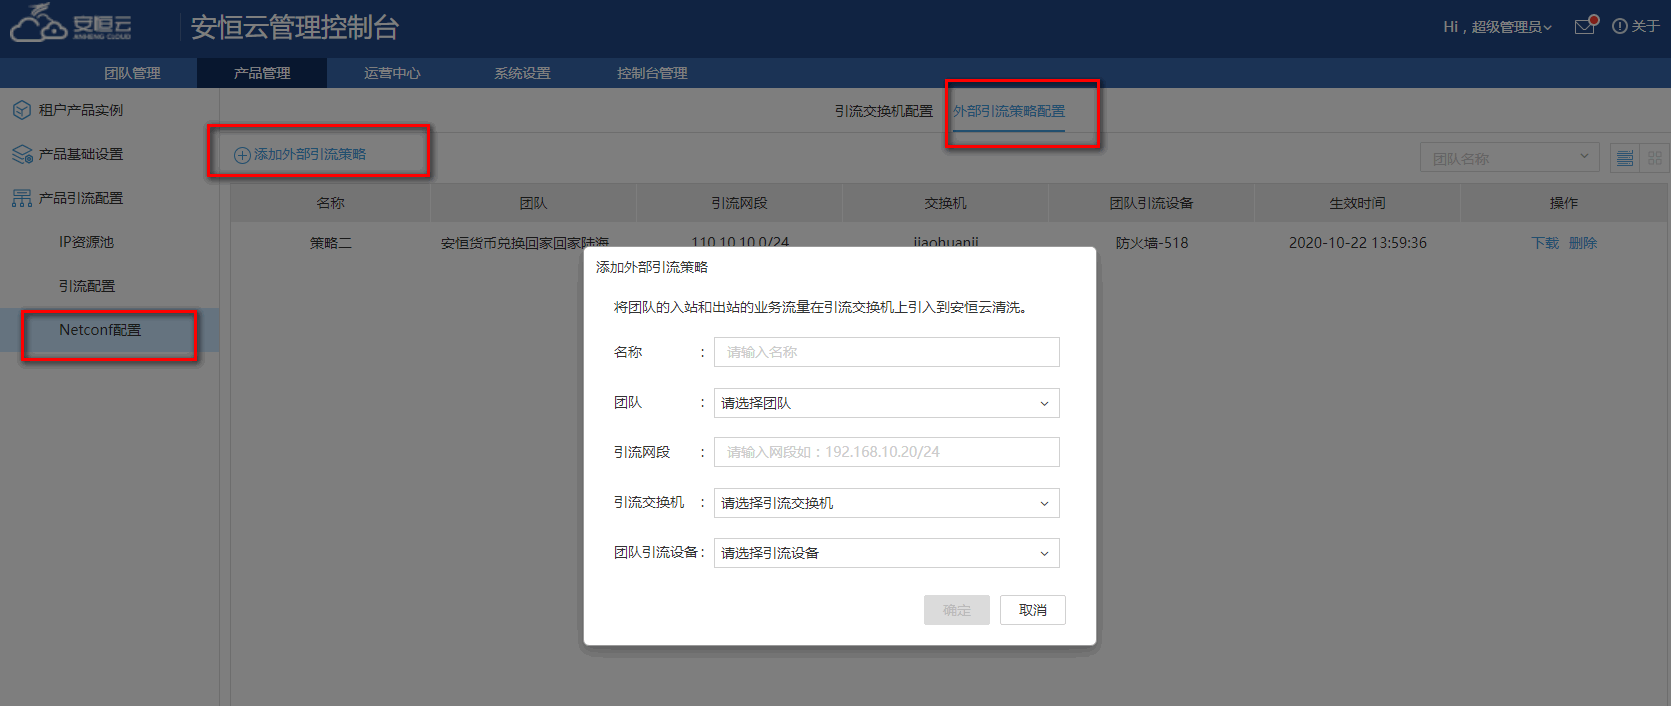1671x706 pixels.
Task: Select the 产品管理 nav menu
Action: [x=262, y=73]
